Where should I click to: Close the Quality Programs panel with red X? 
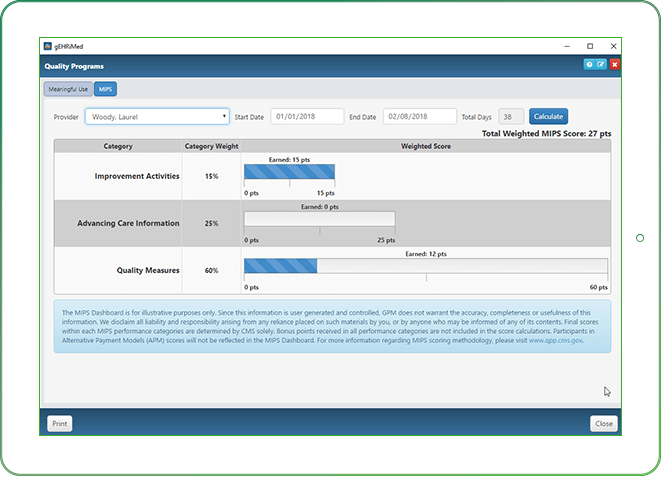(614, 65)
